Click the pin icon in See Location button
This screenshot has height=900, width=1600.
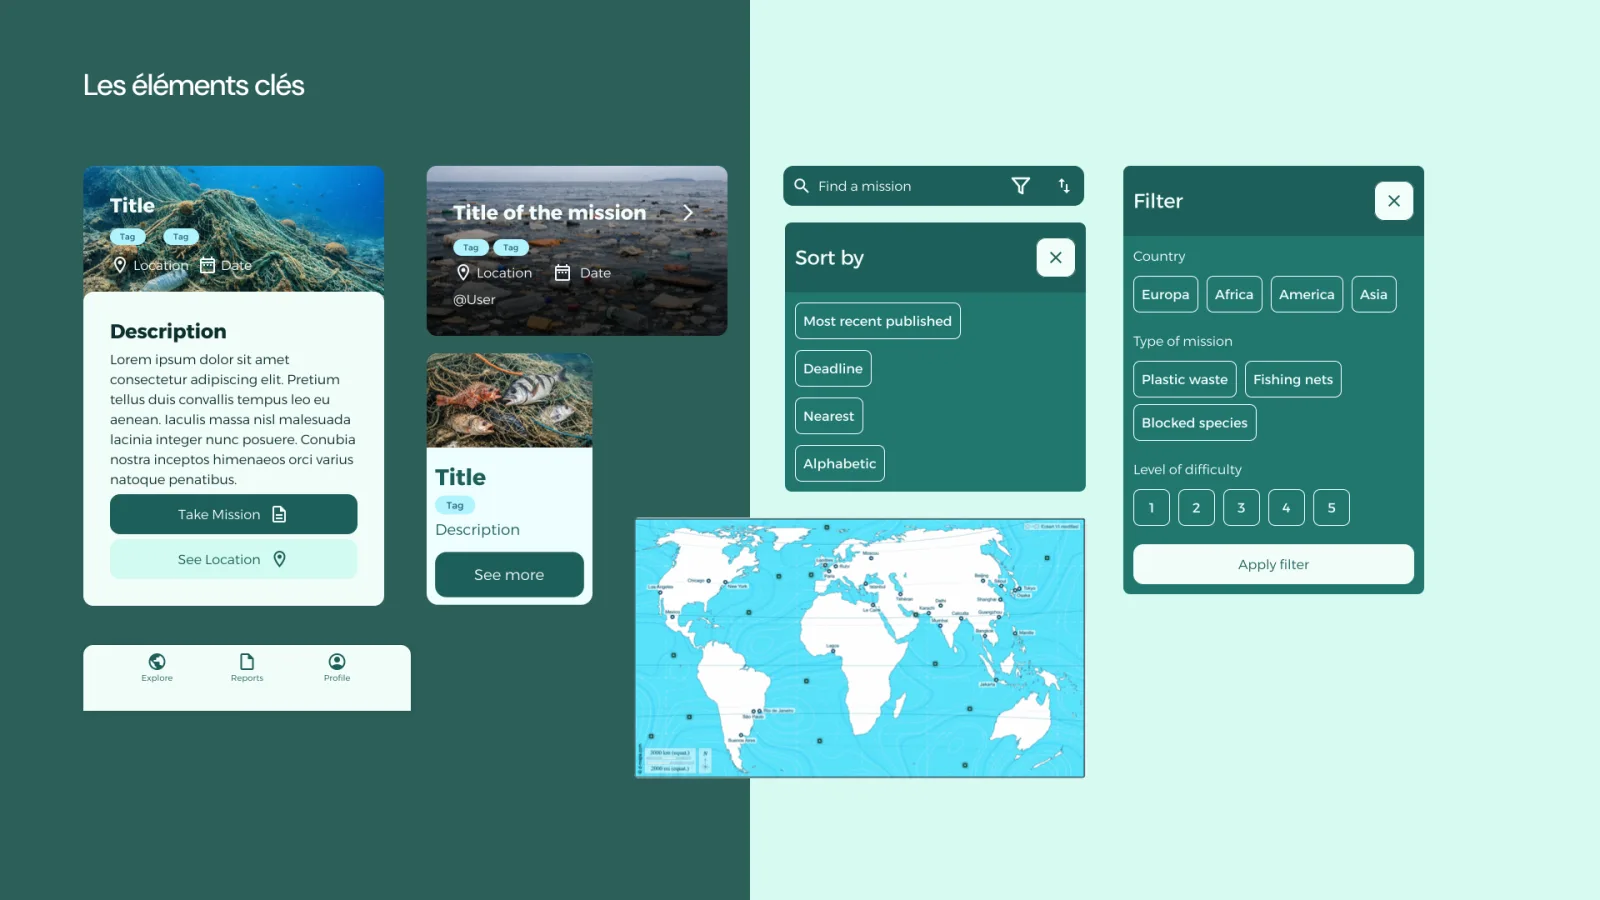tap(279, 559)
